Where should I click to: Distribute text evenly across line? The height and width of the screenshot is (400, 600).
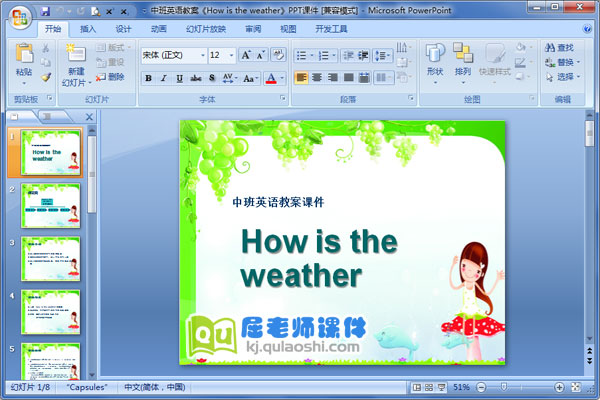(x=364, y=78)
